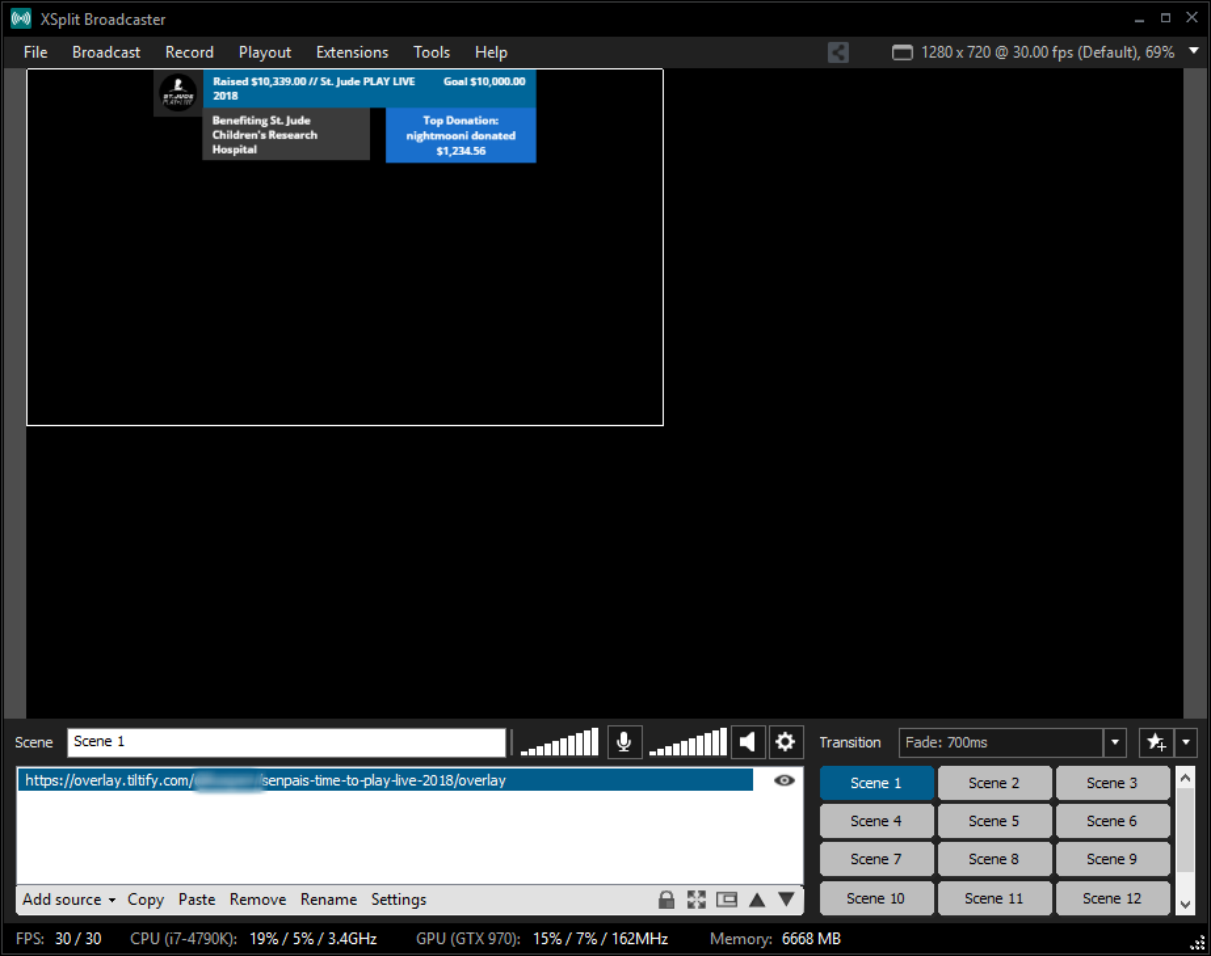Click Paste in source toolbar
The width and height of the screenshot is (1211, 956).
click(197, 899)
